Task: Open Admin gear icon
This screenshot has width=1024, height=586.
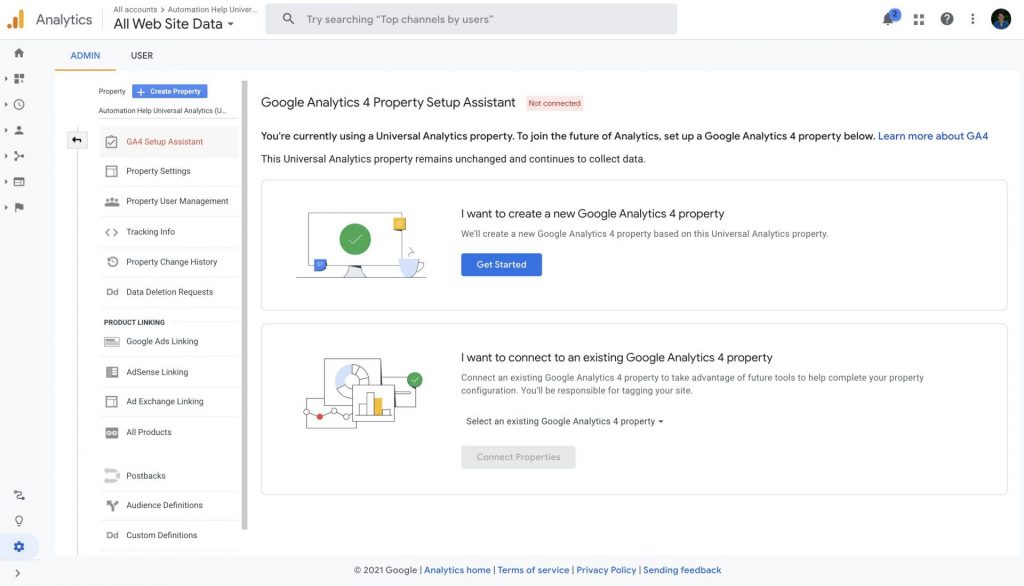Action: pos(19,547)
